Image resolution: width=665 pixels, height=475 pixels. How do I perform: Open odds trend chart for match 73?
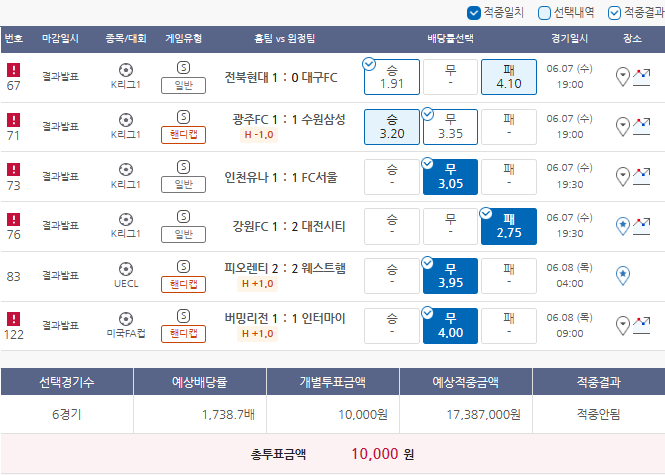click(x=641, y=177)
